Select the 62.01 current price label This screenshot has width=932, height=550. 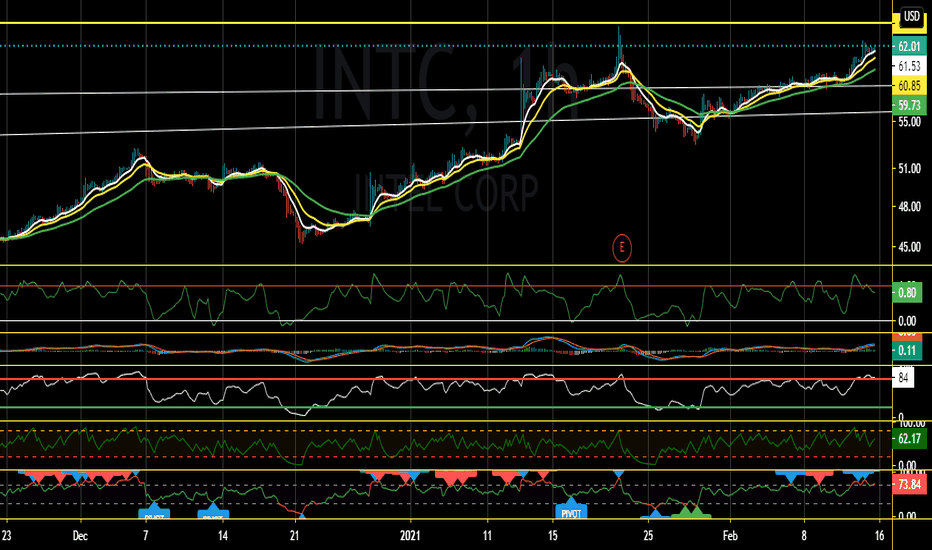click(x=909, y=46)
